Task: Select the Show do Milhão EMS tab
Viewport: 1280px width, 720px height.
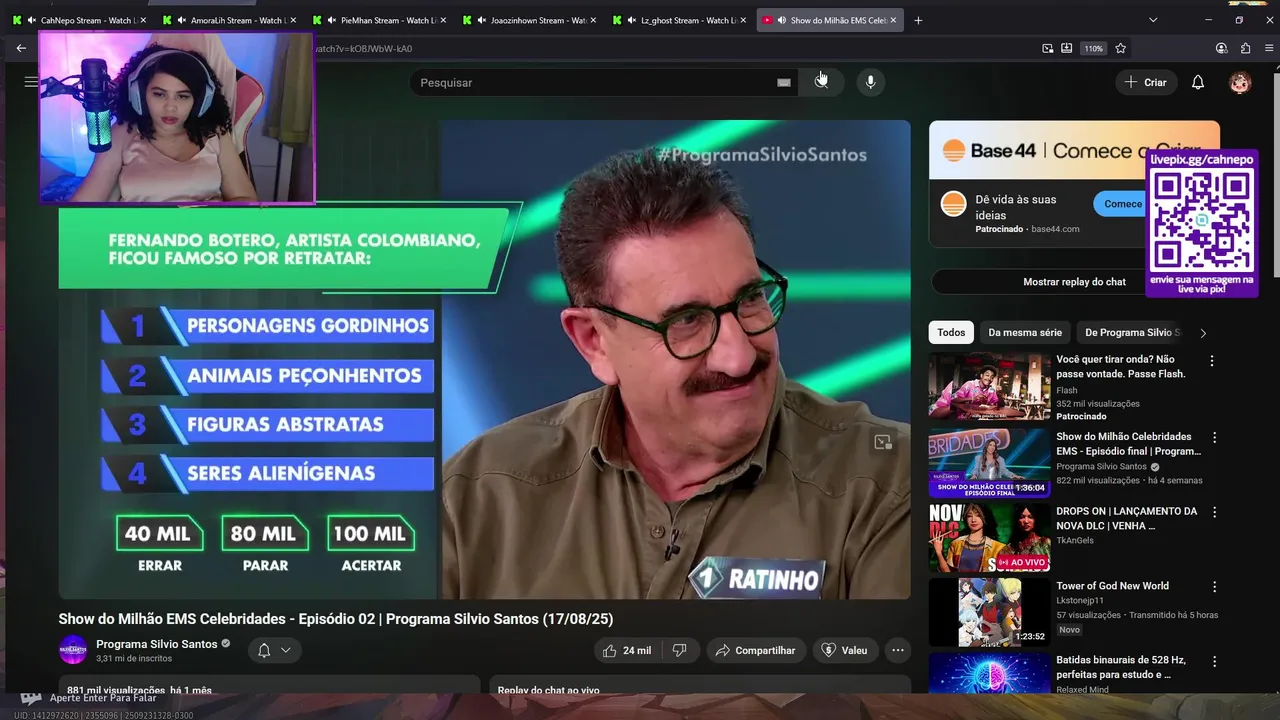Action: click(829, 20)
